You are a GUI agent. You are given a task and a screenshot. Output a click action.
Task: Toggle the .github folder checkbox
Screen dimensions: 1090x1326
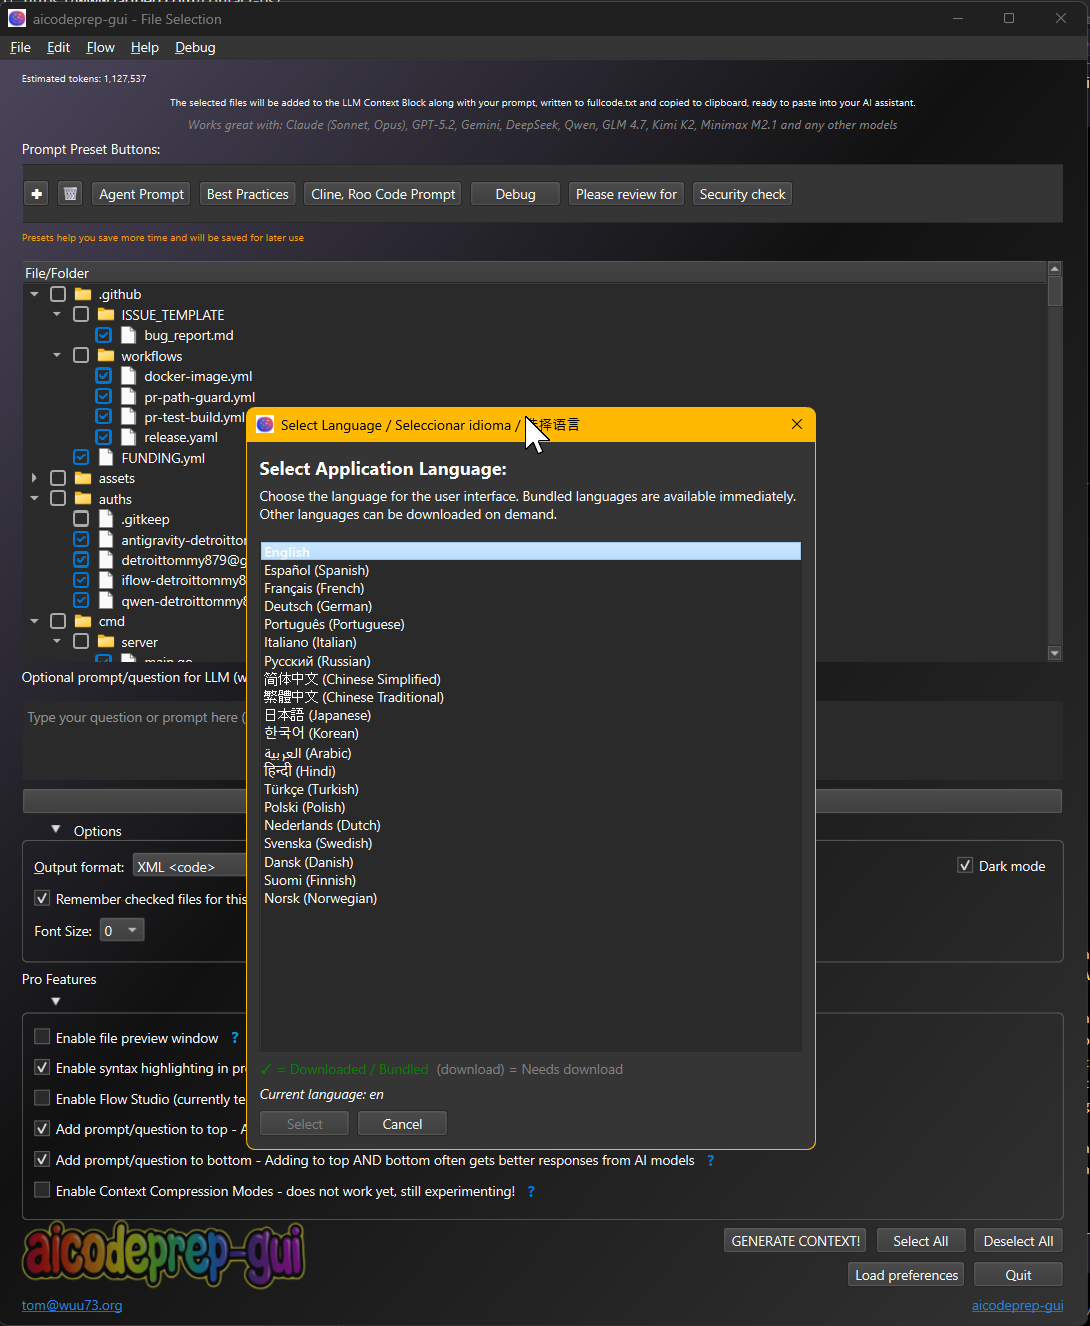[58, 294]
